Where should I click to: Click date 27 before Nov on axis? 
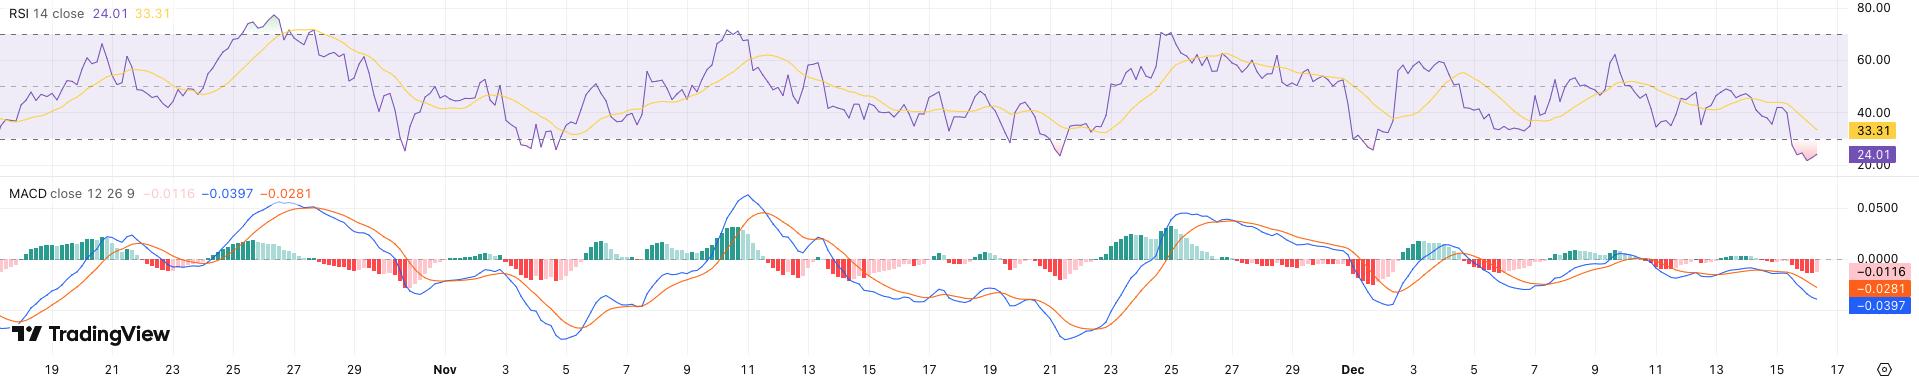(x=294, y=370)
